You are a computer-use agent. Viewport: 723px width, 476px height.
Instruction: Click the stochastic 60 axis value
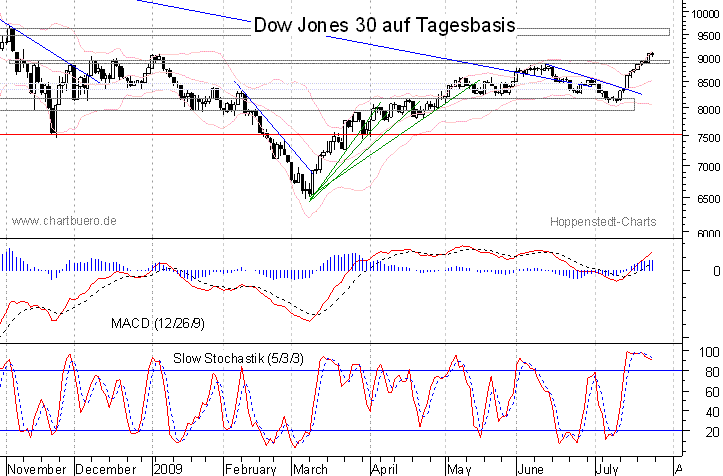coord(712,392)
